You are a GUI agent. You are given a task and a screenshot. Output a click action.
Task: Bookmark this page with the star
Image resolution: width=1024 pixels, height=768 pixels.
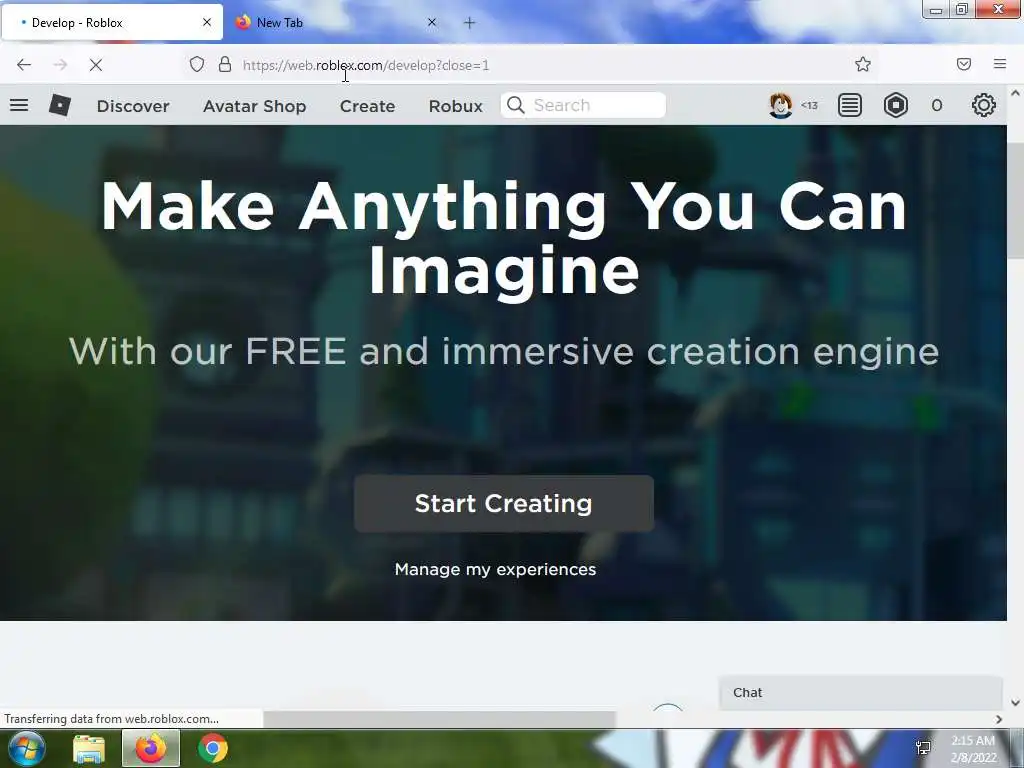[863, 64]
